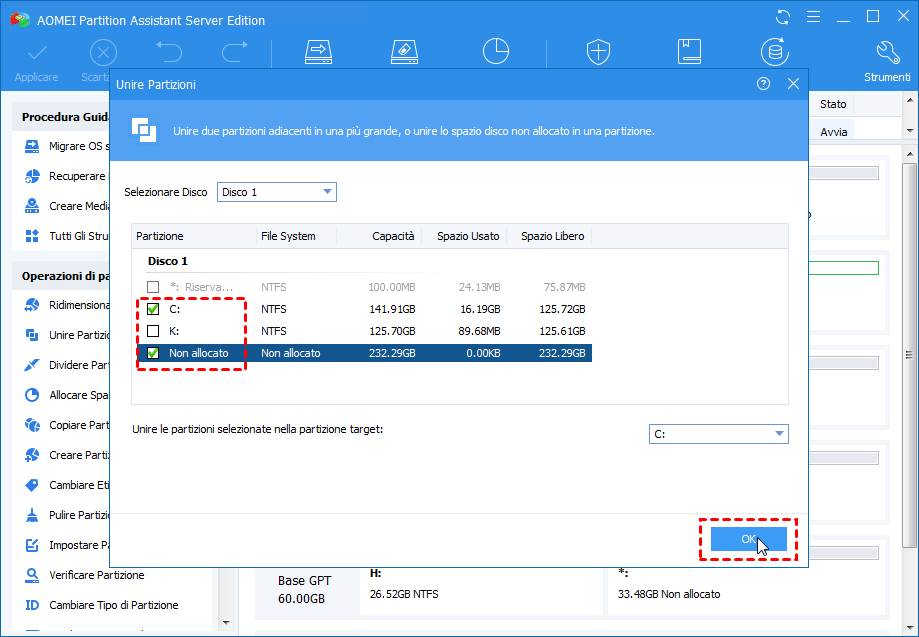Image resolution: width=919 pixels, height=637 pixels.
Task: Click the Disco 1 group heading
Action: pyautogui.click(x=168, y=261)
